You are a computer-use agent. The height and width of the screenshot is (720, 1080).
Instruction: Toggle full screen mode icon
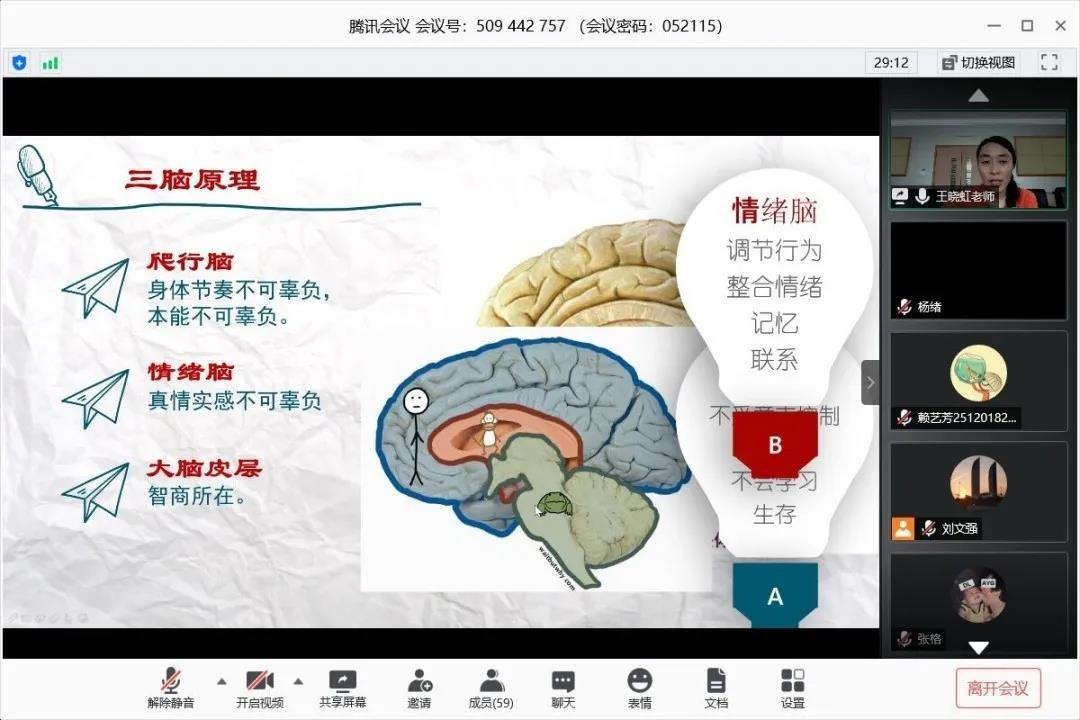coord(1049,62)
